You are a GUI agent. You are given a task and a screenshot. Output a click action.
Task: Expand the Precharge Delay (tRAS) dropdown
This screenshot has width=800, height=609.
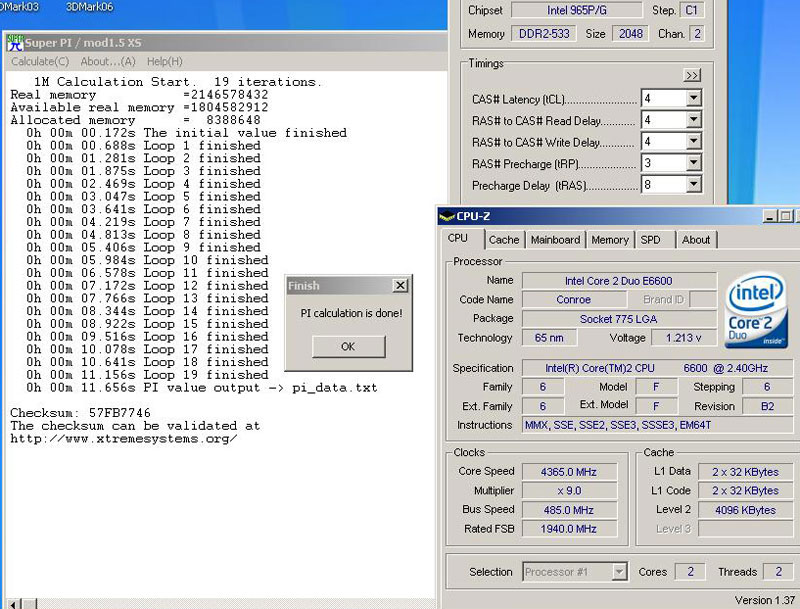click(693, 185)
